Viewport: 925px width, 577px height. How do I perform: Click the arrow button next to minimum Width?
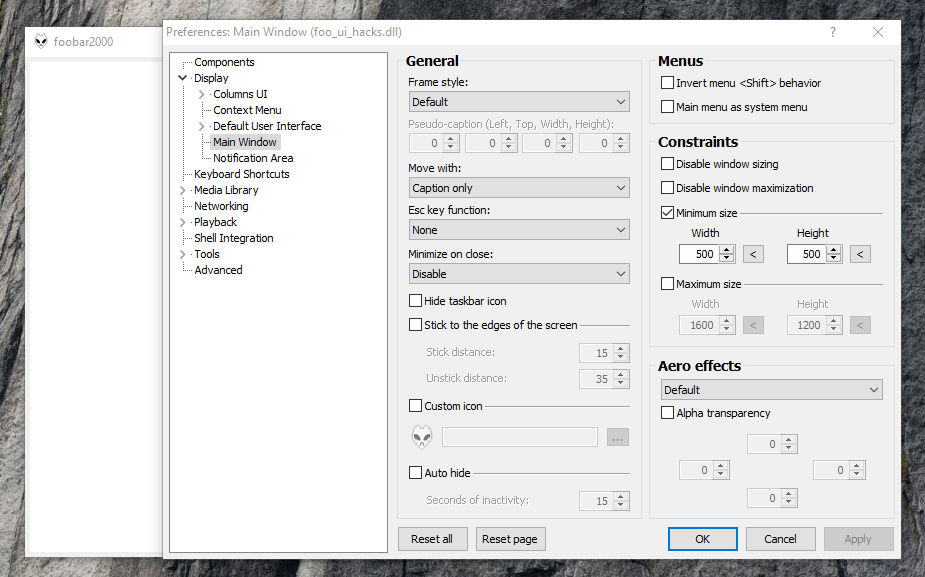pos(753,254)
